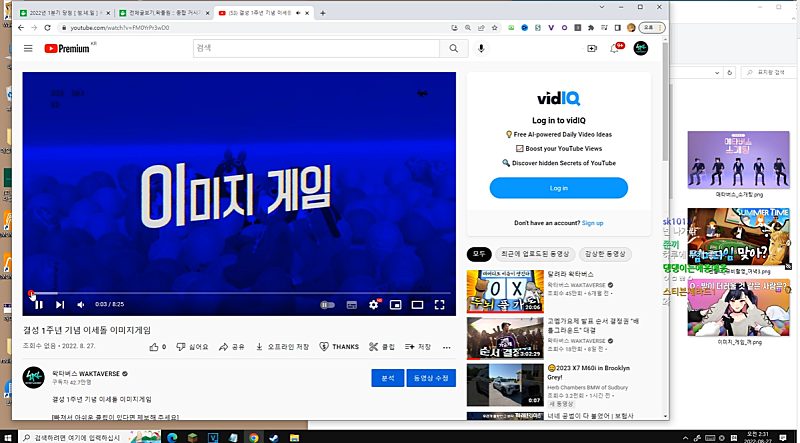Open the YouTube hamburger guide menu
Screen dimensions: 800x443
pyautogui.click(x=28, y=48)
